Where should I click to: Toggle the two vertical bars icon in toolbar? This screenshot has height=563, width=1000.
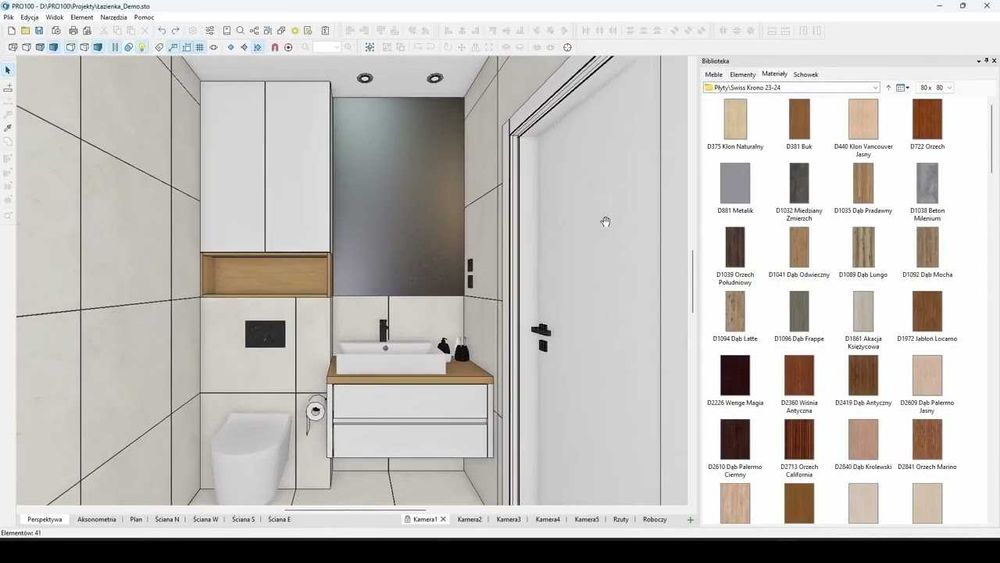coord(115,47)
